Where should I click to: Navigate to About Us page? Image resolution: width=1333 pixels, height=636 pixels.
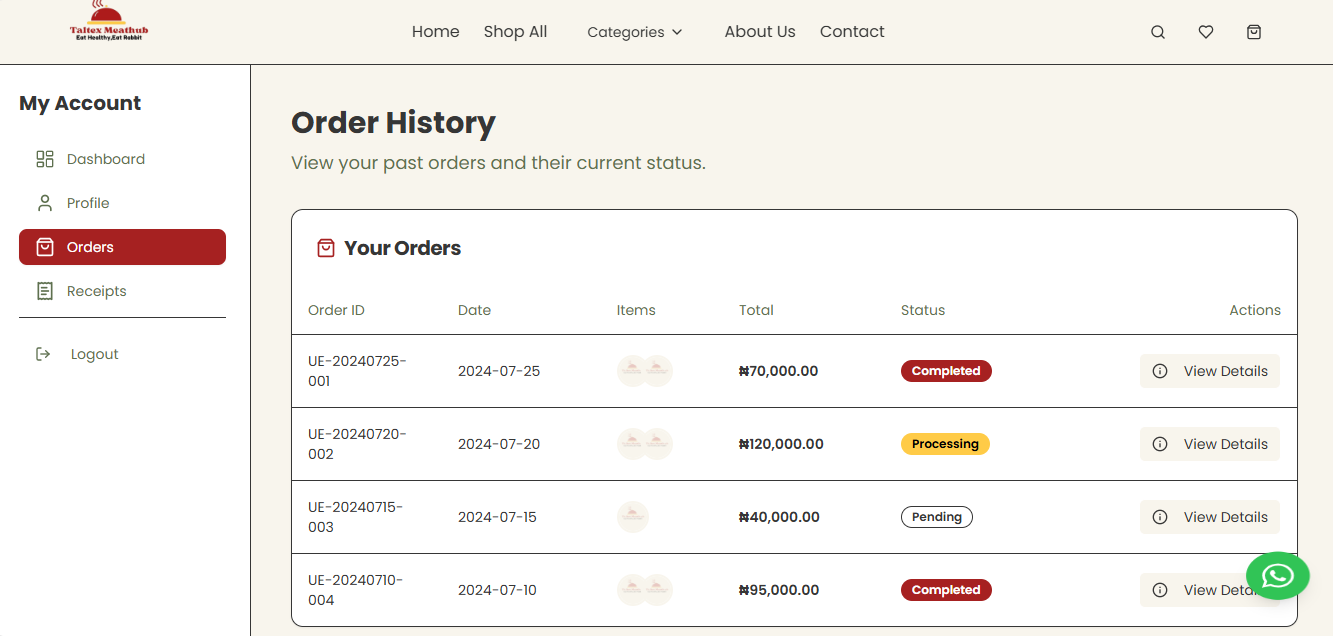pyautogui.click(x=760, y=32)
